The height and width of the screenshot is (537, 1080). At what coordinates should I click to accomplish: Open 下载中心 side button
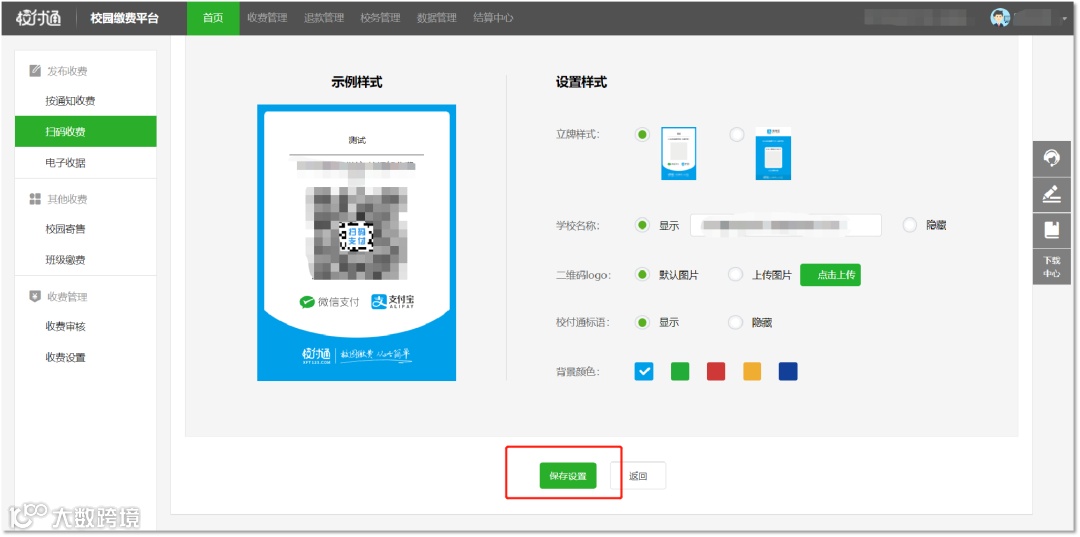[1052, 266]
